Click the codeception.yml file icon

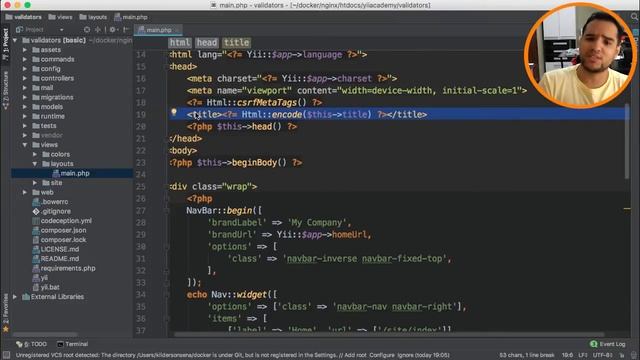pos(36,221)
